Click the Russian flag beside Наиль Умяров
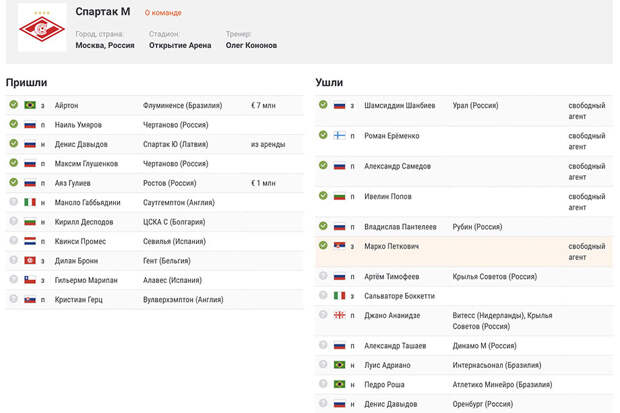This screenshot has width=620, height=413. click(x=30, y=125)
